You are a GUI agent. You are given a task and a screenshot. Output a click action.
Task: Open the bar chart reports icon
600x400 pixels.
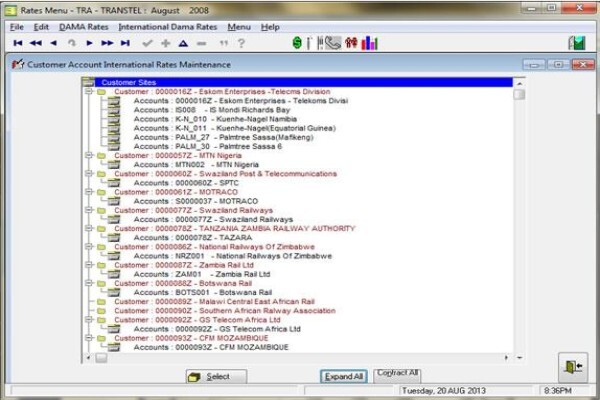point(370,43)
